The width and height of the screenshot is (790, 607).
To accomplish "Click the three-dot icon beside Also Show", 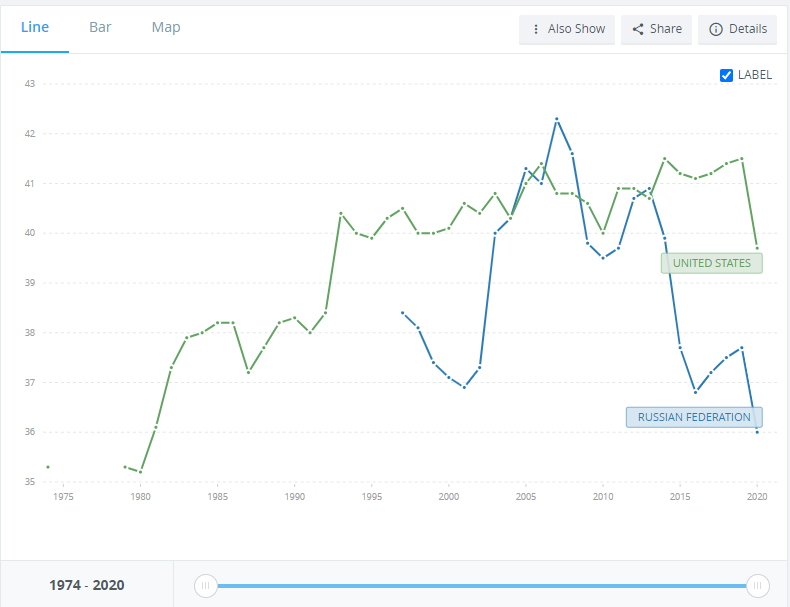I will pyautogui.click(x=536, y=29).
